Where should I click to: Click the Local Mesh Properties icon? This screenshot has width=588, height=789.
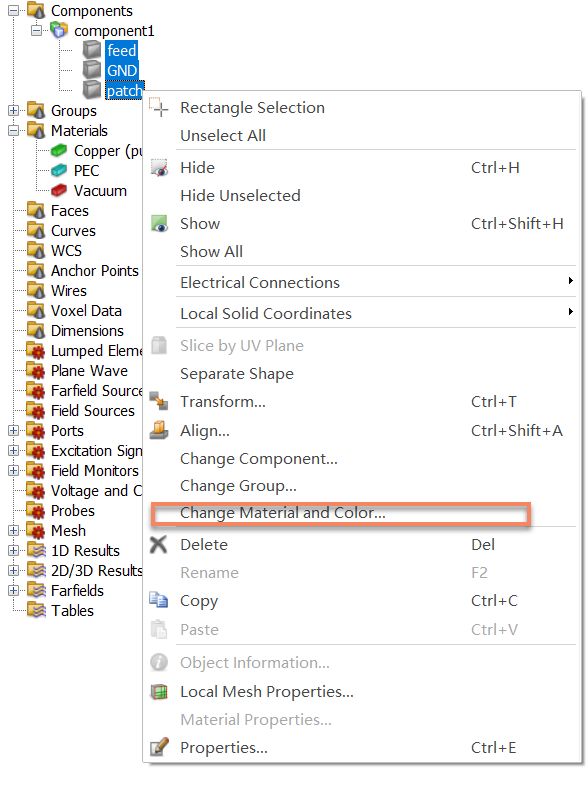tap(159, 691)
